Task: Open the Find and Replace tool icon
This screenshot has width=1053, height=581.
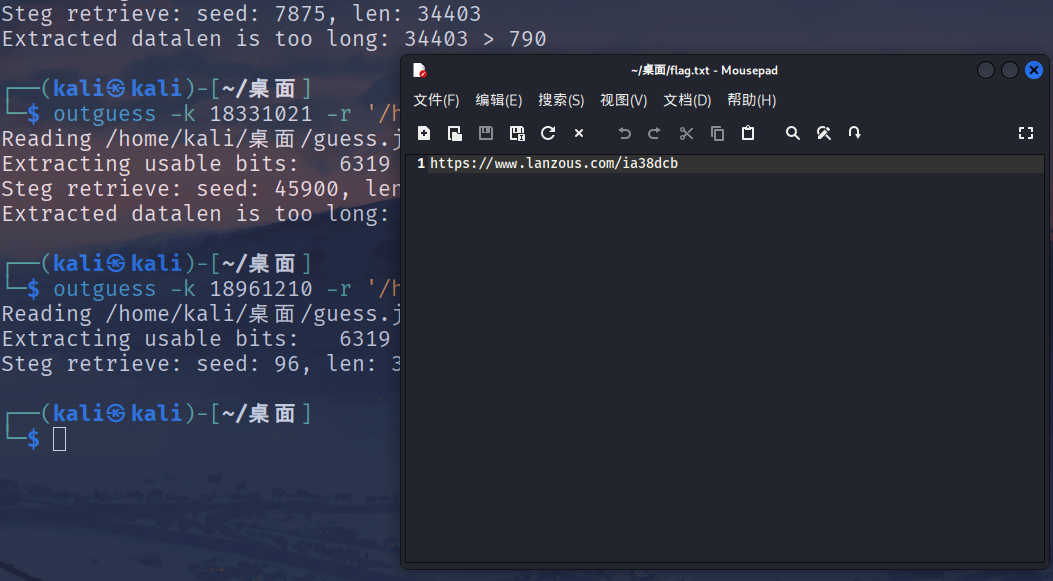Action: pos(824,133)
